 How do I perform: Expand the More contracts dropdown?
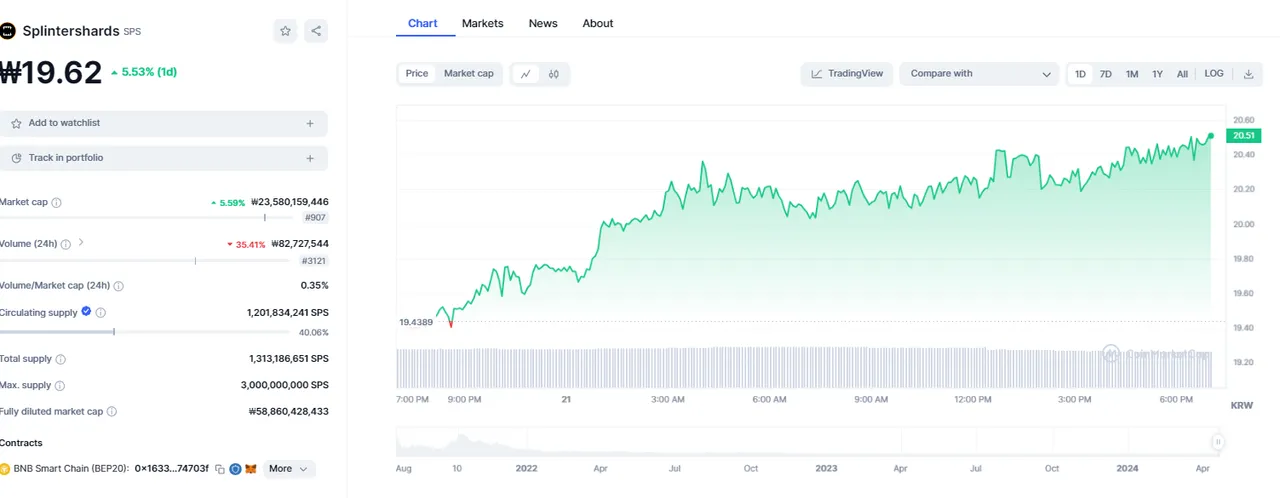[289, 469]
